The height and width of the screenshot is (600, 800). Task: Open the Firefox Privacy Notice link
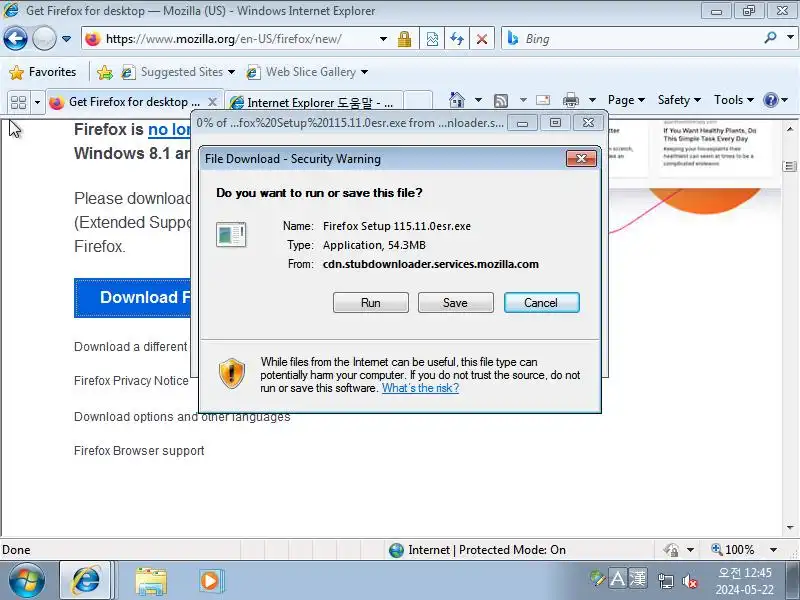[x=131, y=381]
